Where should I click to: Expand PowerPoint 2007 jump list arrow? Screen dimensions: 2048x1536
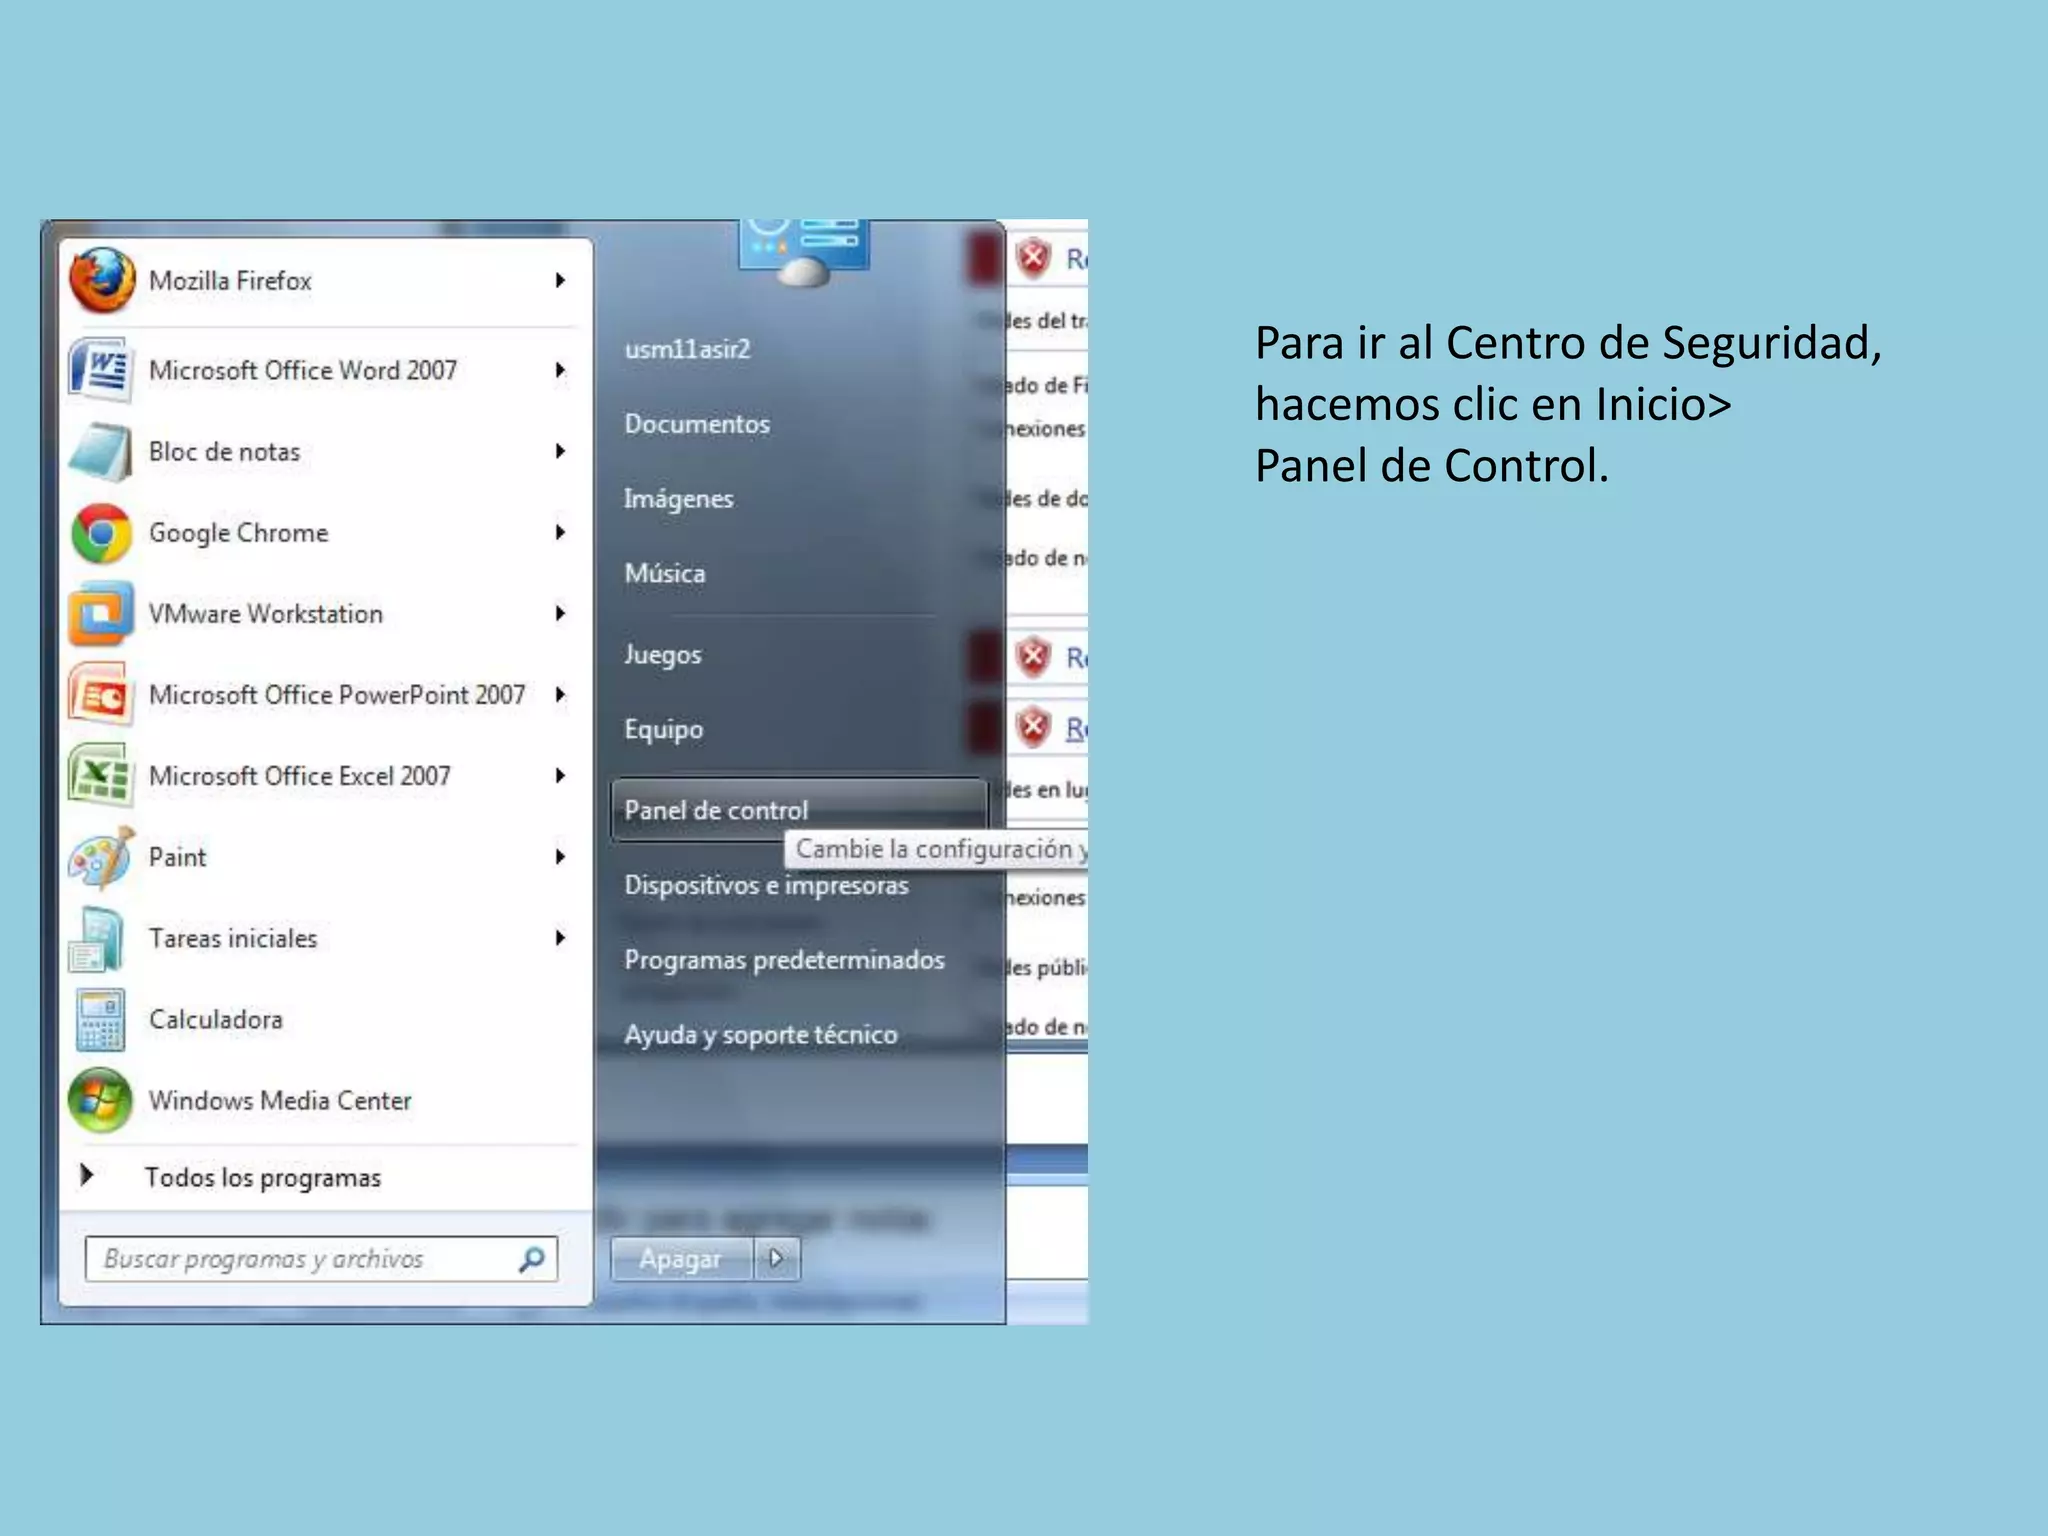(x=561, y=694)
